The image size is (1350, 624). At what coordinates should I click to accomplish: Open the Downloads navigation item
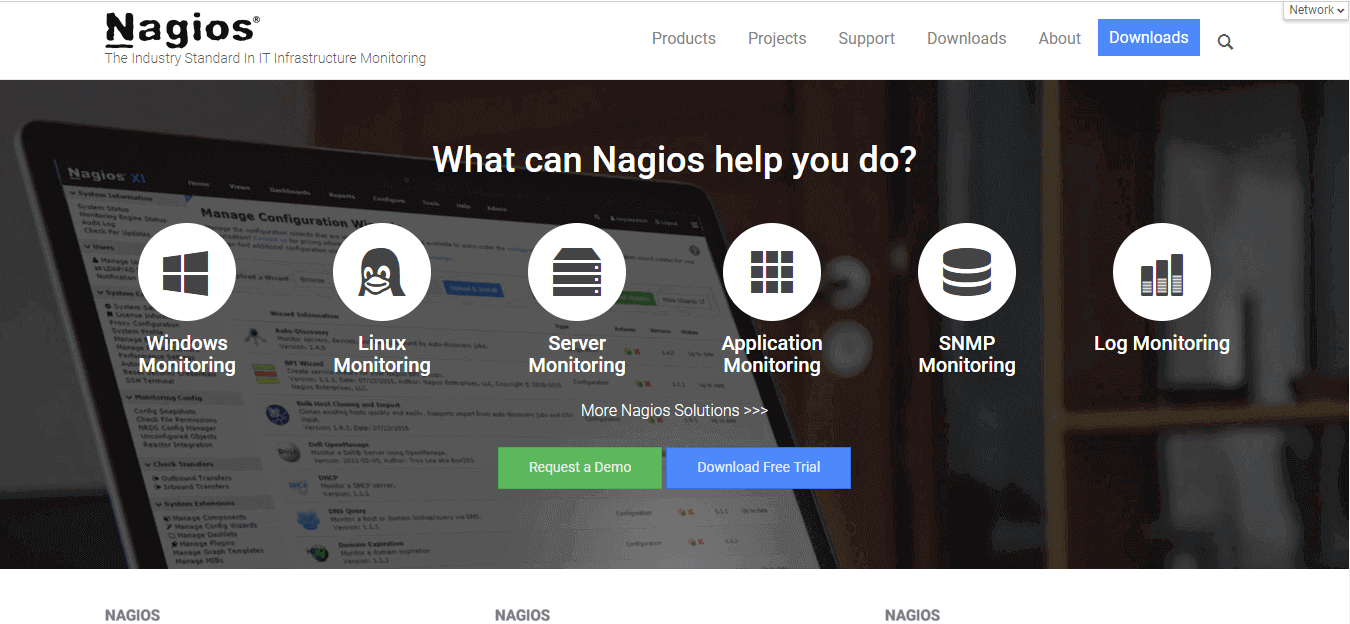[966, 38]
